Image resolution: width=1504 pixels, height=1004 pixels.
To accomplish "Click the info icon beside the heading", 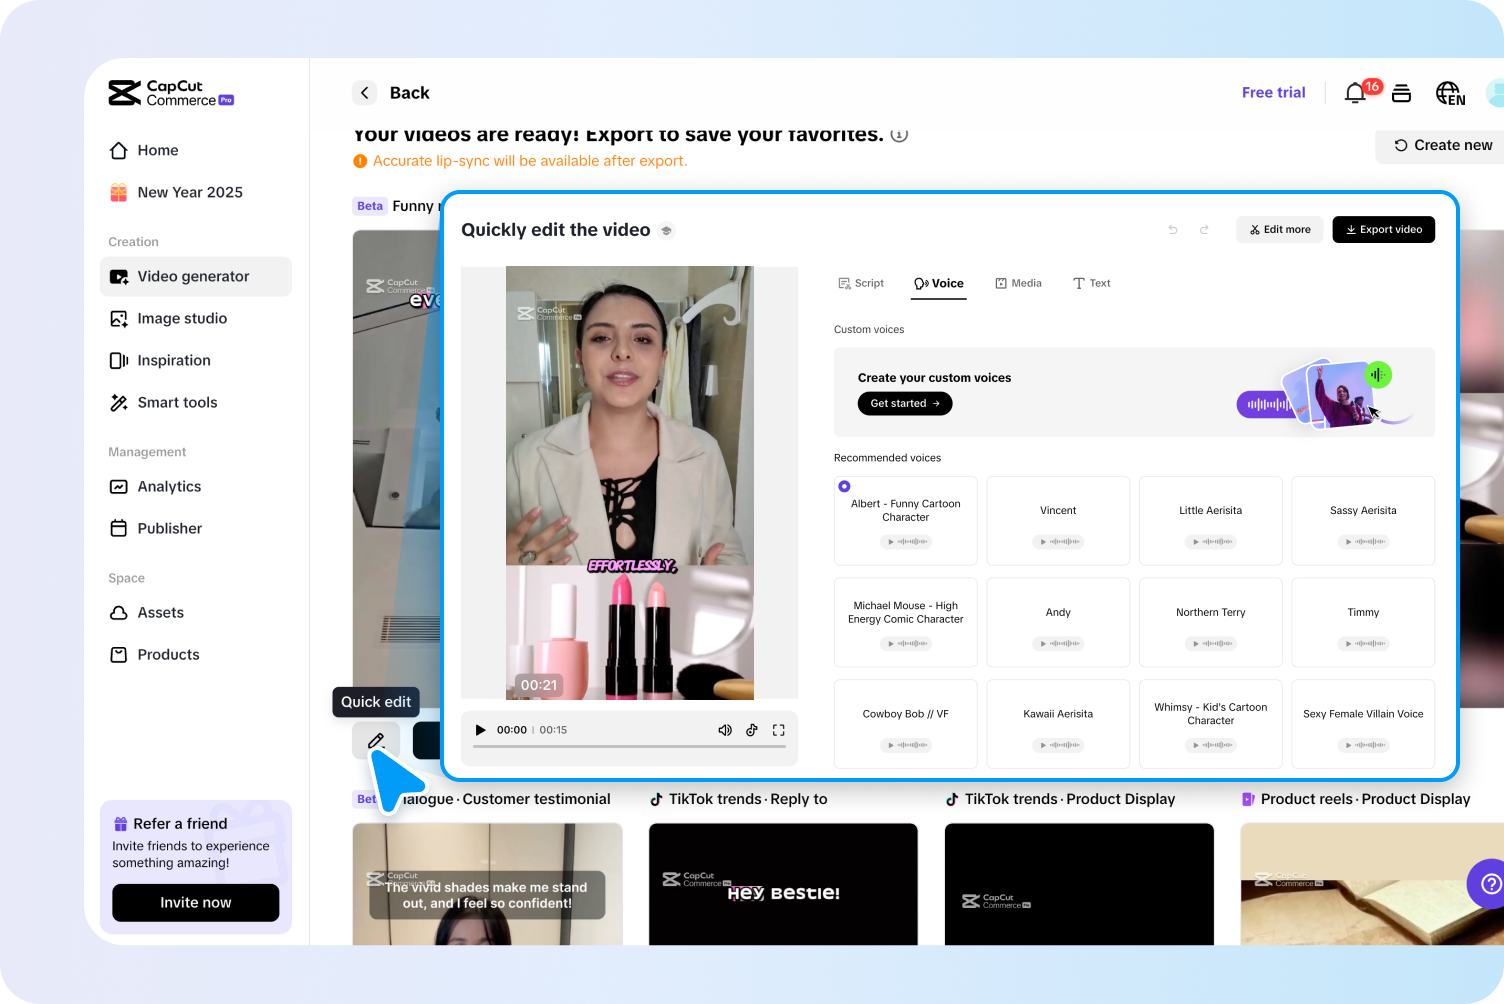I will click(x=899, y=135).
